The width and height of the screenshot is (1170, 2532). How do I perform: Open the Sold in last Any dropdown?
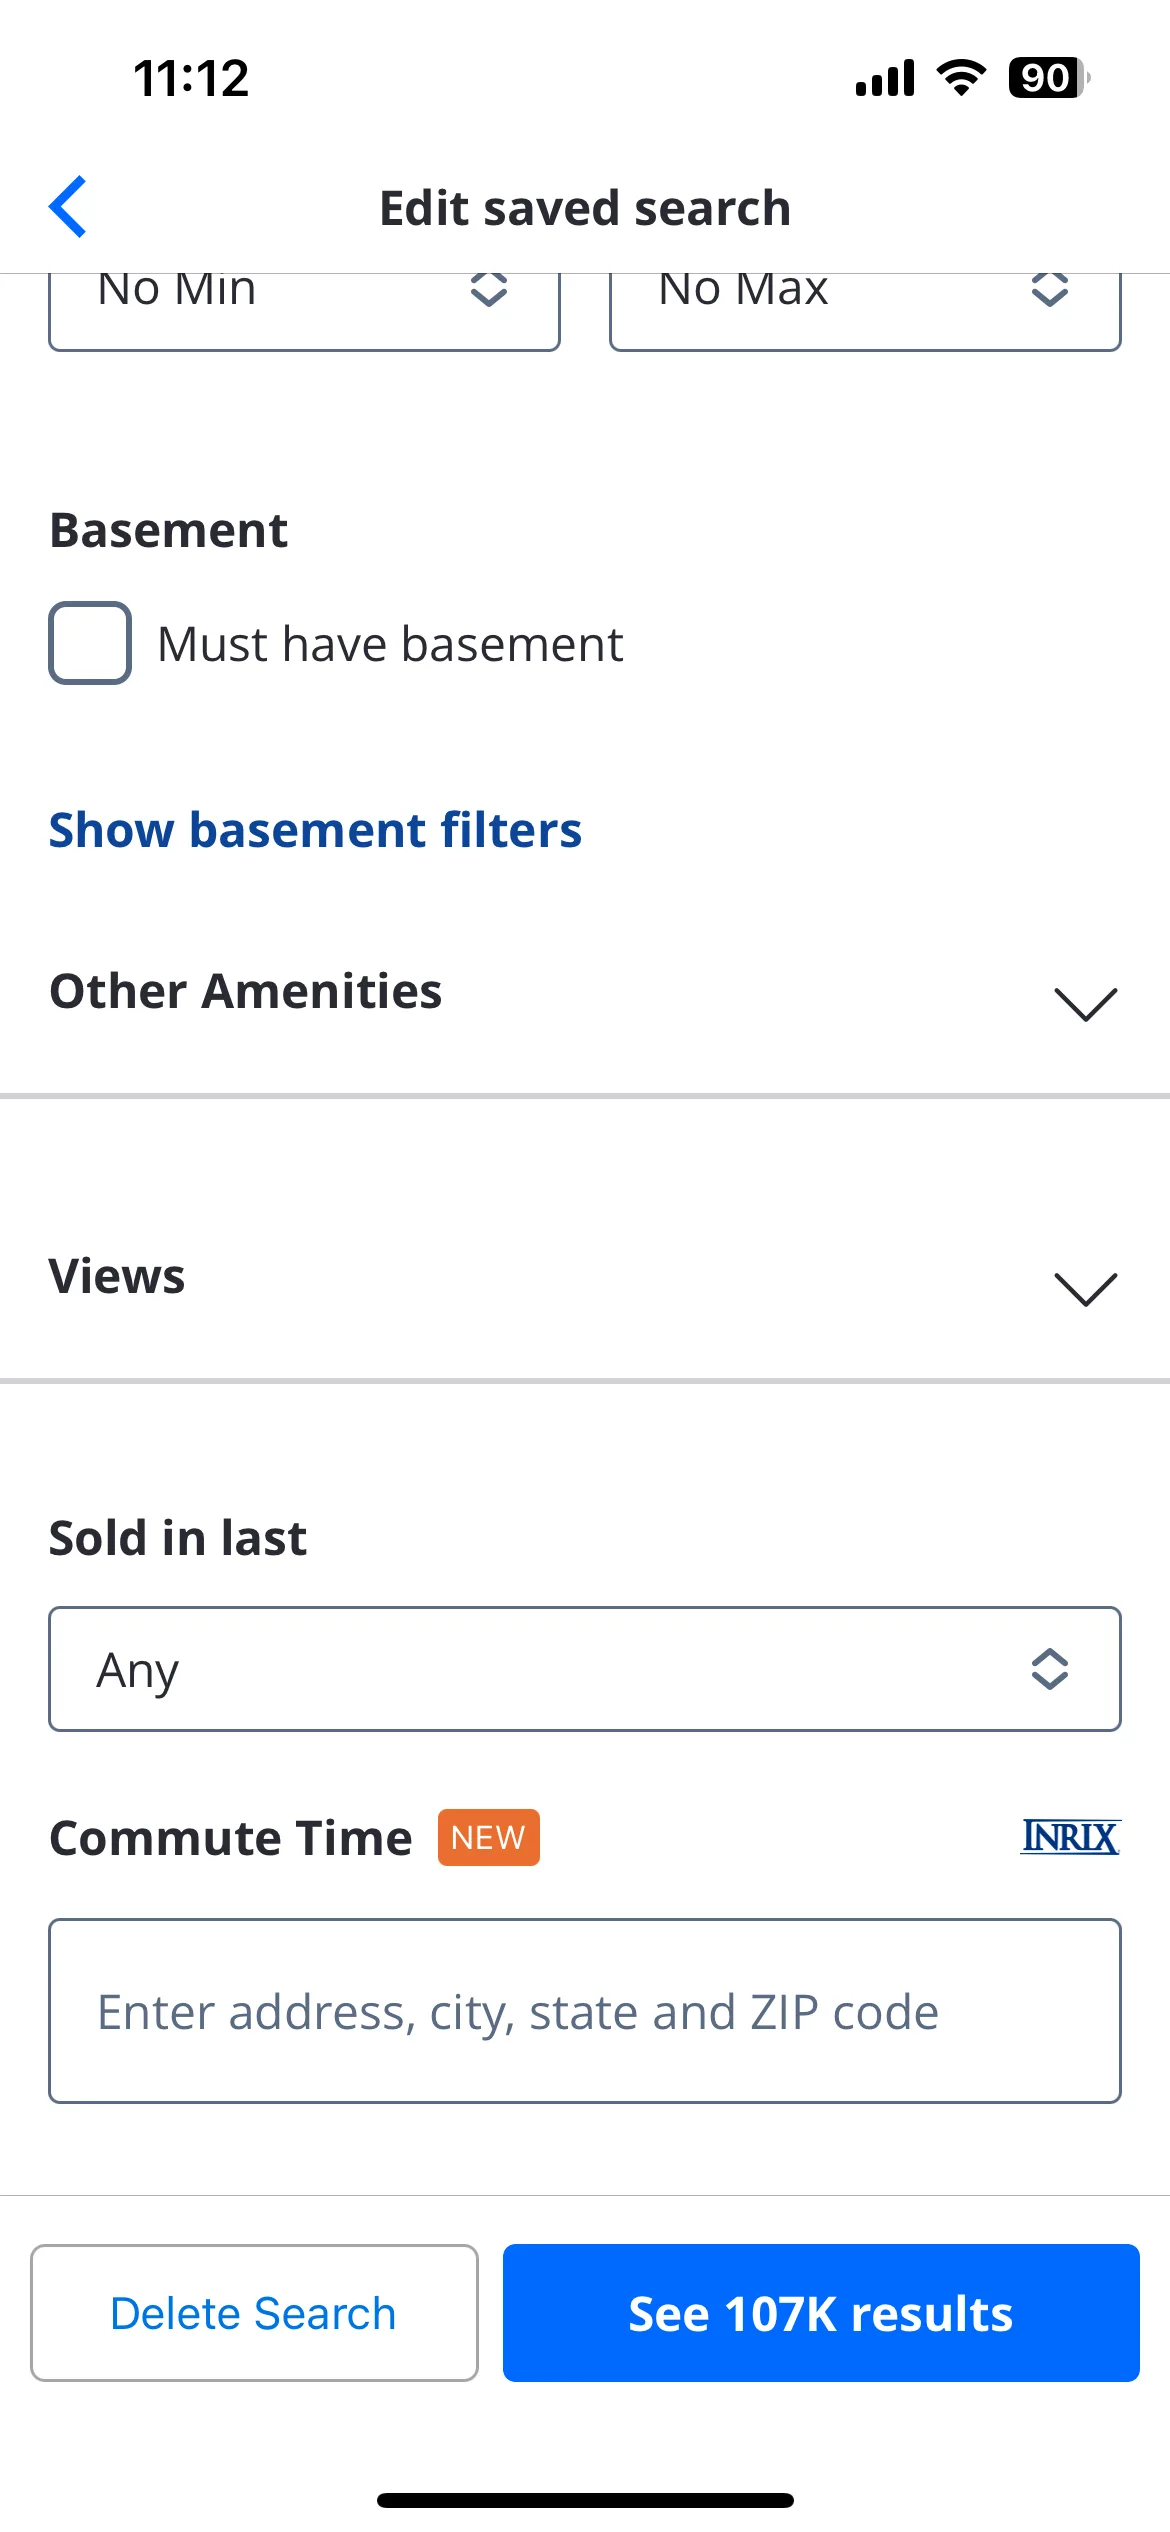coord(585,1669)
